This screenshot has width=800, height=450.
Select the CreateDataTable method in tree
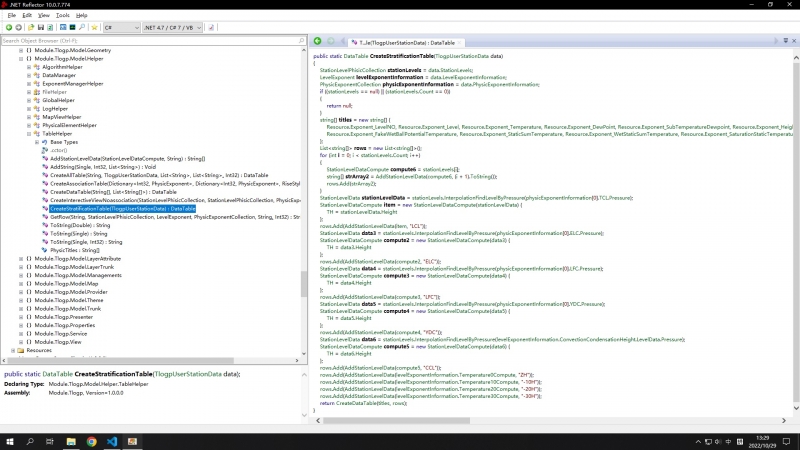(x=95, y=191)
